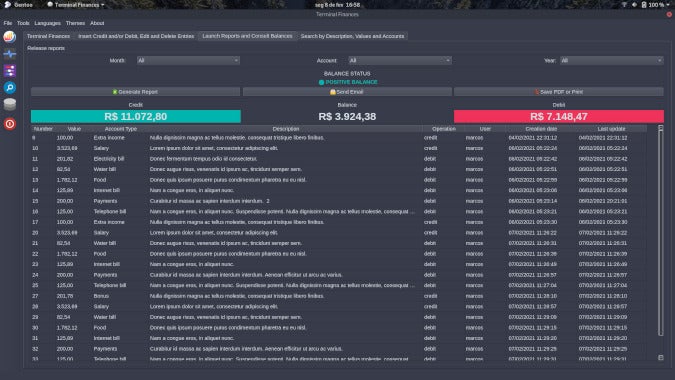Switch to the Terminal Finances tab
The width and height of the screenshot is (675, 380).
[x=48, y=36]
